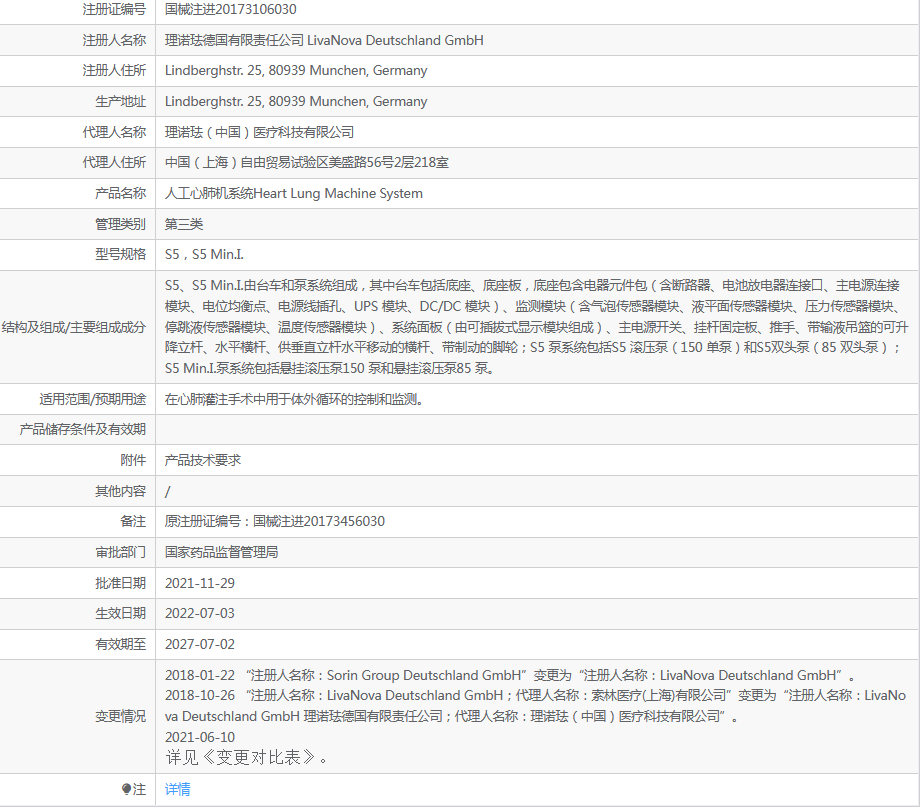Open the 详情 link in the 注 row
Screen dimensions: 921x807
tap(177, 789)
